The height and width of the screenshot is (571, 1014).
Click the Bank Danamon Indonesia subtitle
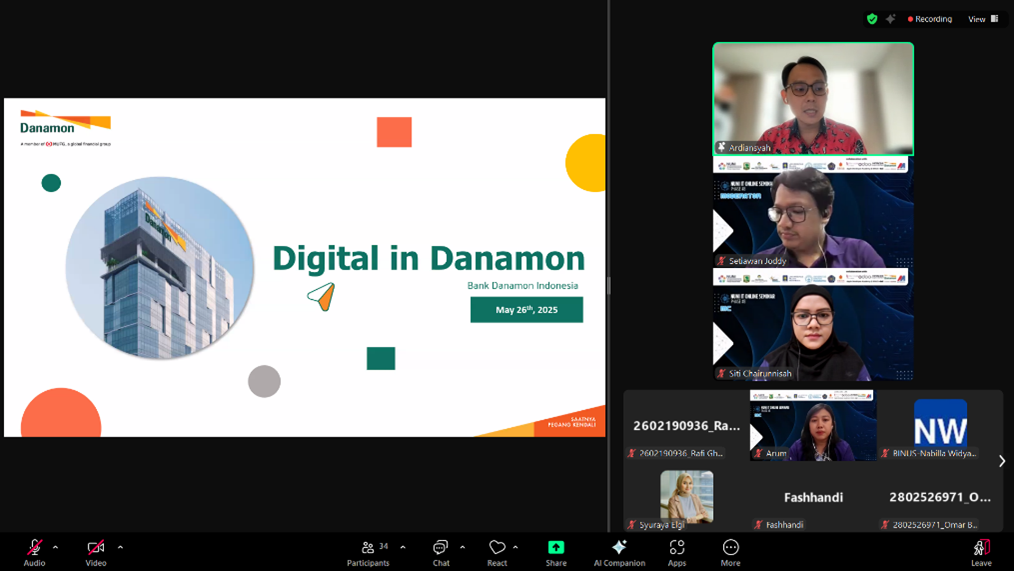pyautogui.click(x=523, y=285)
